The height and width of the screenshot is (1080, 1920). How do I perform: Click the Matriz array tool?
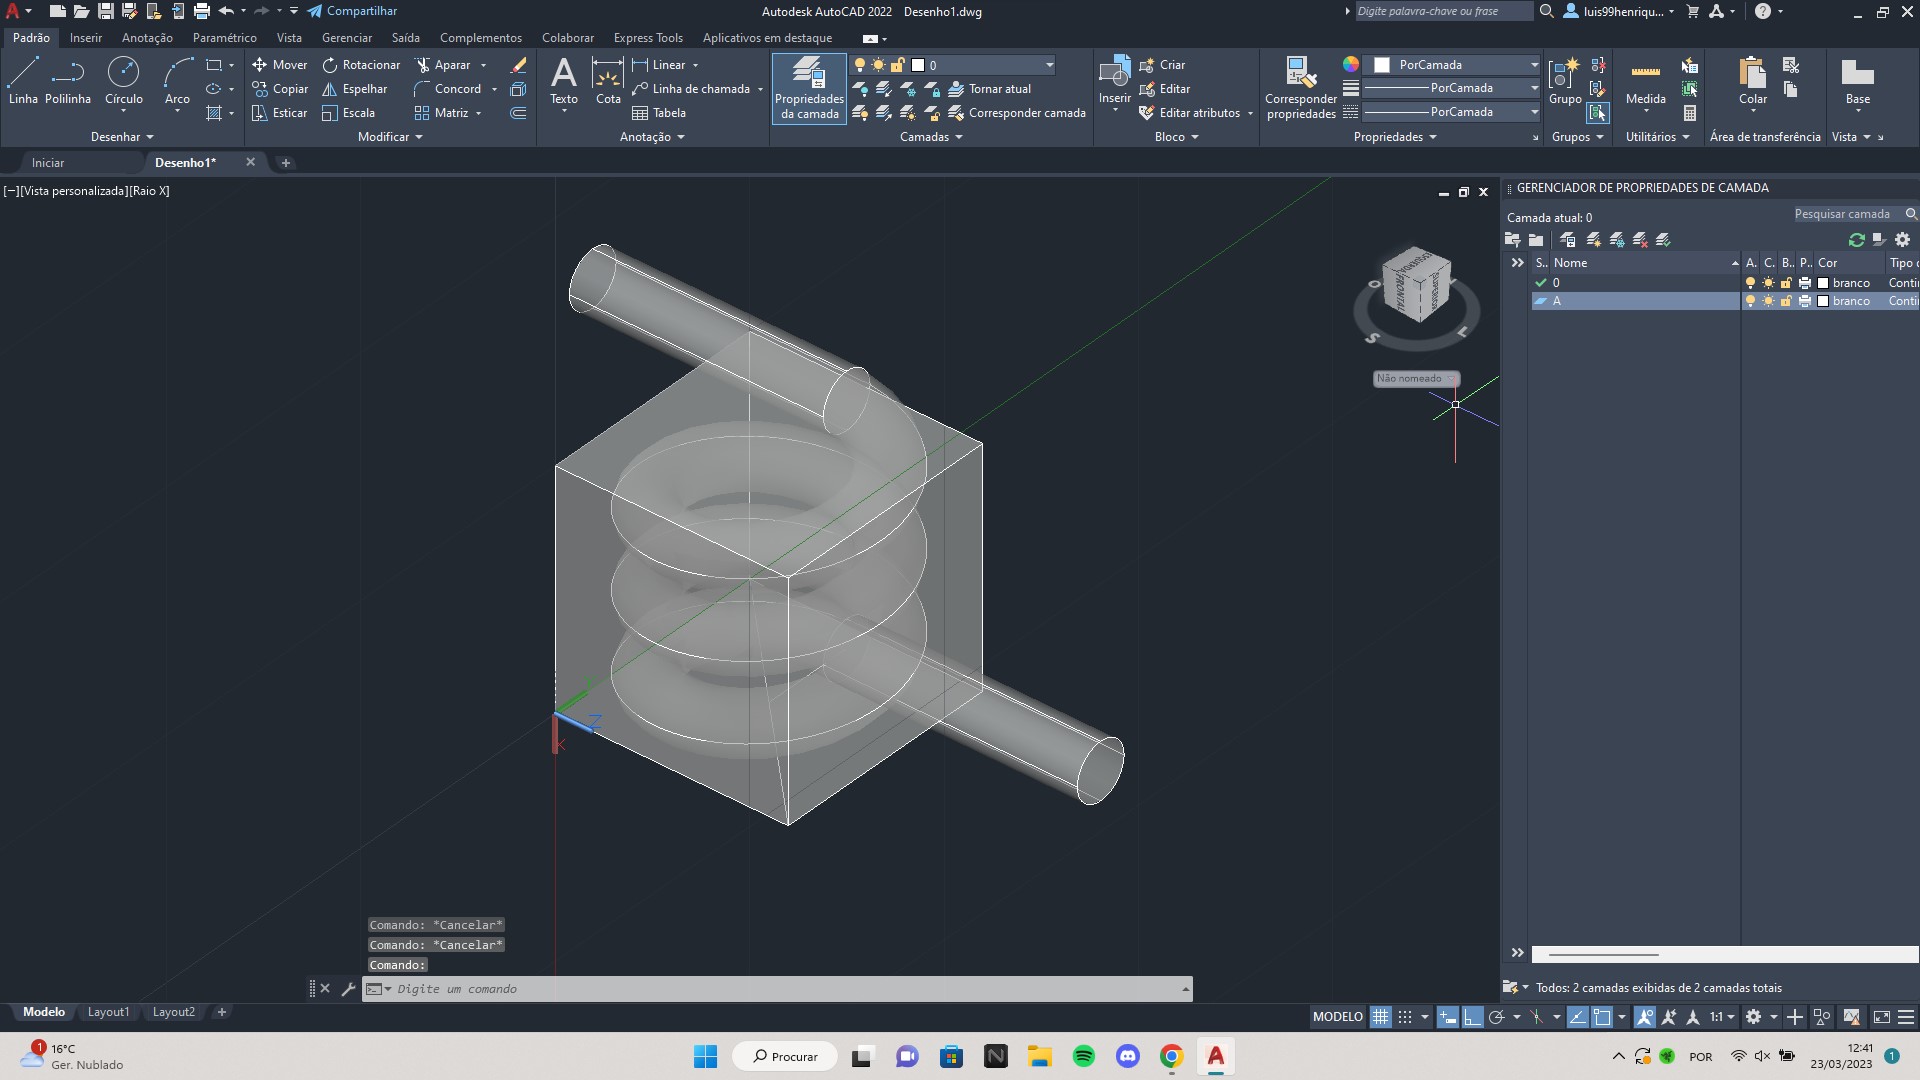pos(441,113)
